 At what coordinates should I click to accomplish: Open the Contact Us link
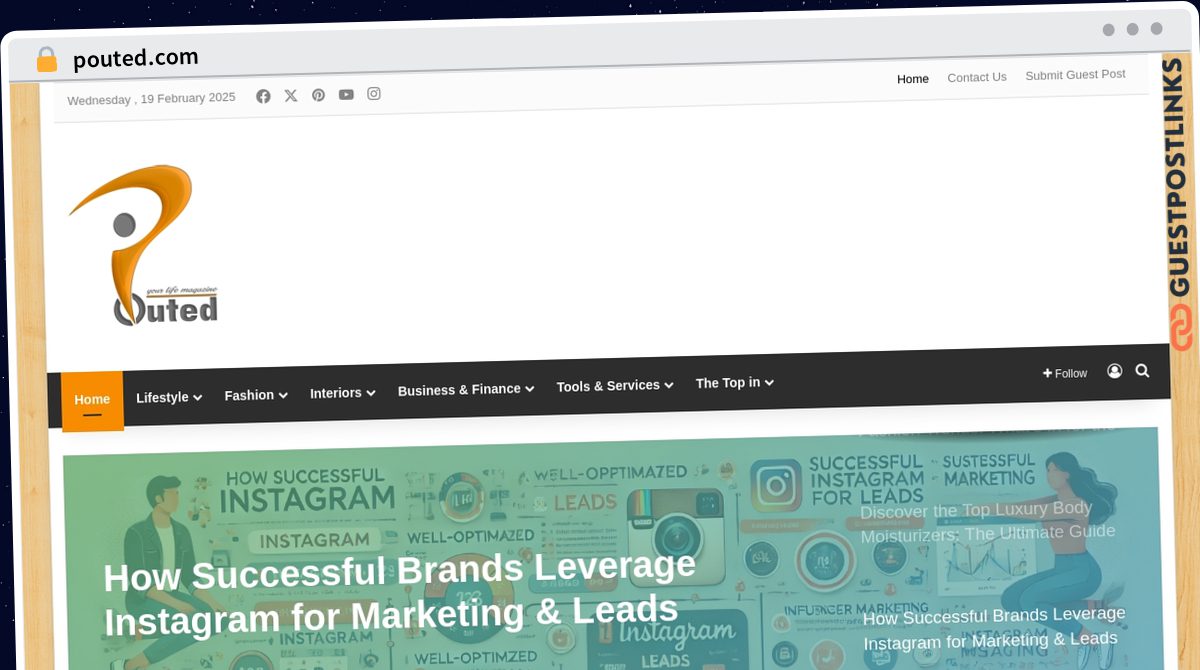[977, 77]
